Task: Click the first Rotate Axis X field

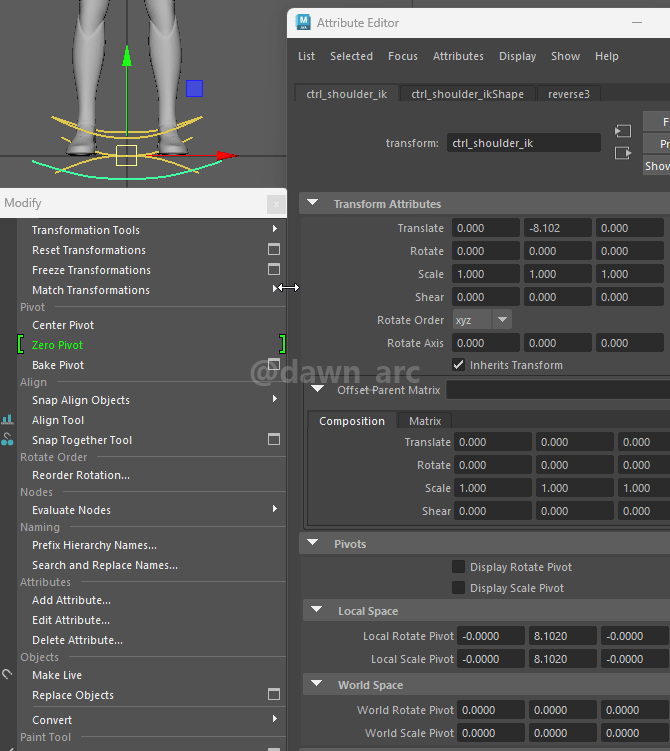Action: point(486,343)
